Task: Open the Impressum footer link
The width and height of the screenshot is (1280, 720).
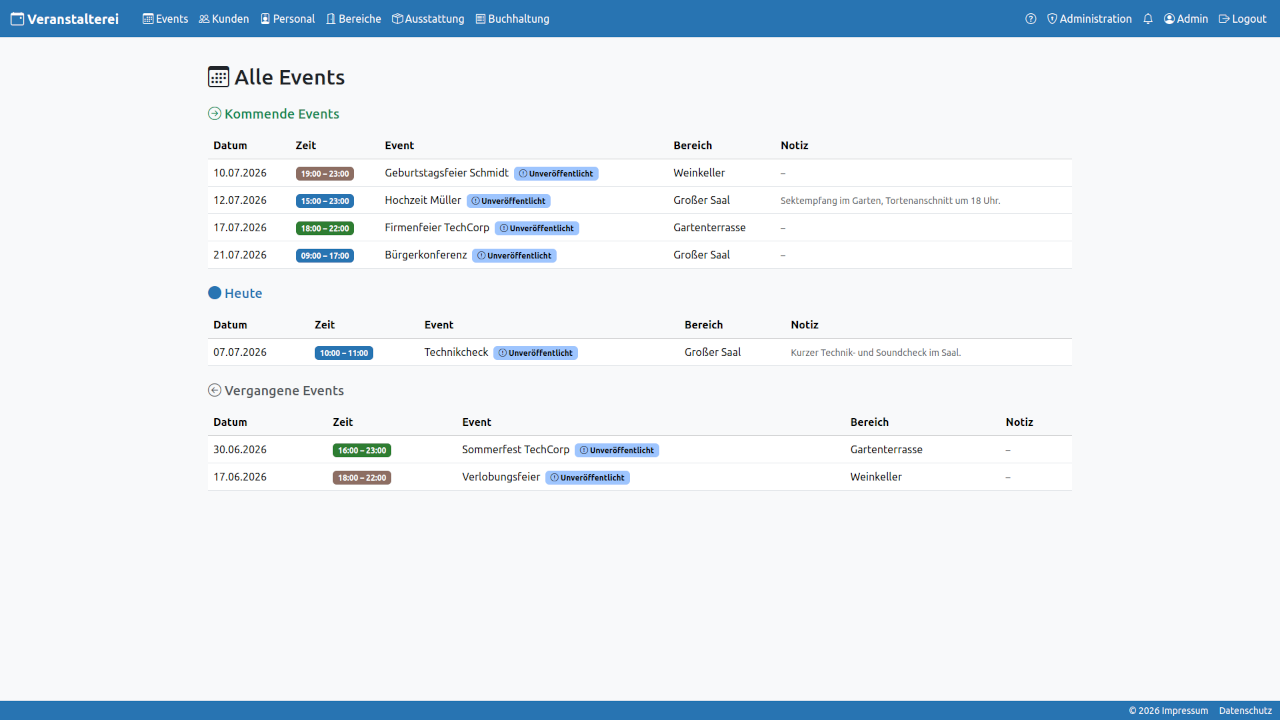Action: pyautogui.click(x=1185, y=711)
